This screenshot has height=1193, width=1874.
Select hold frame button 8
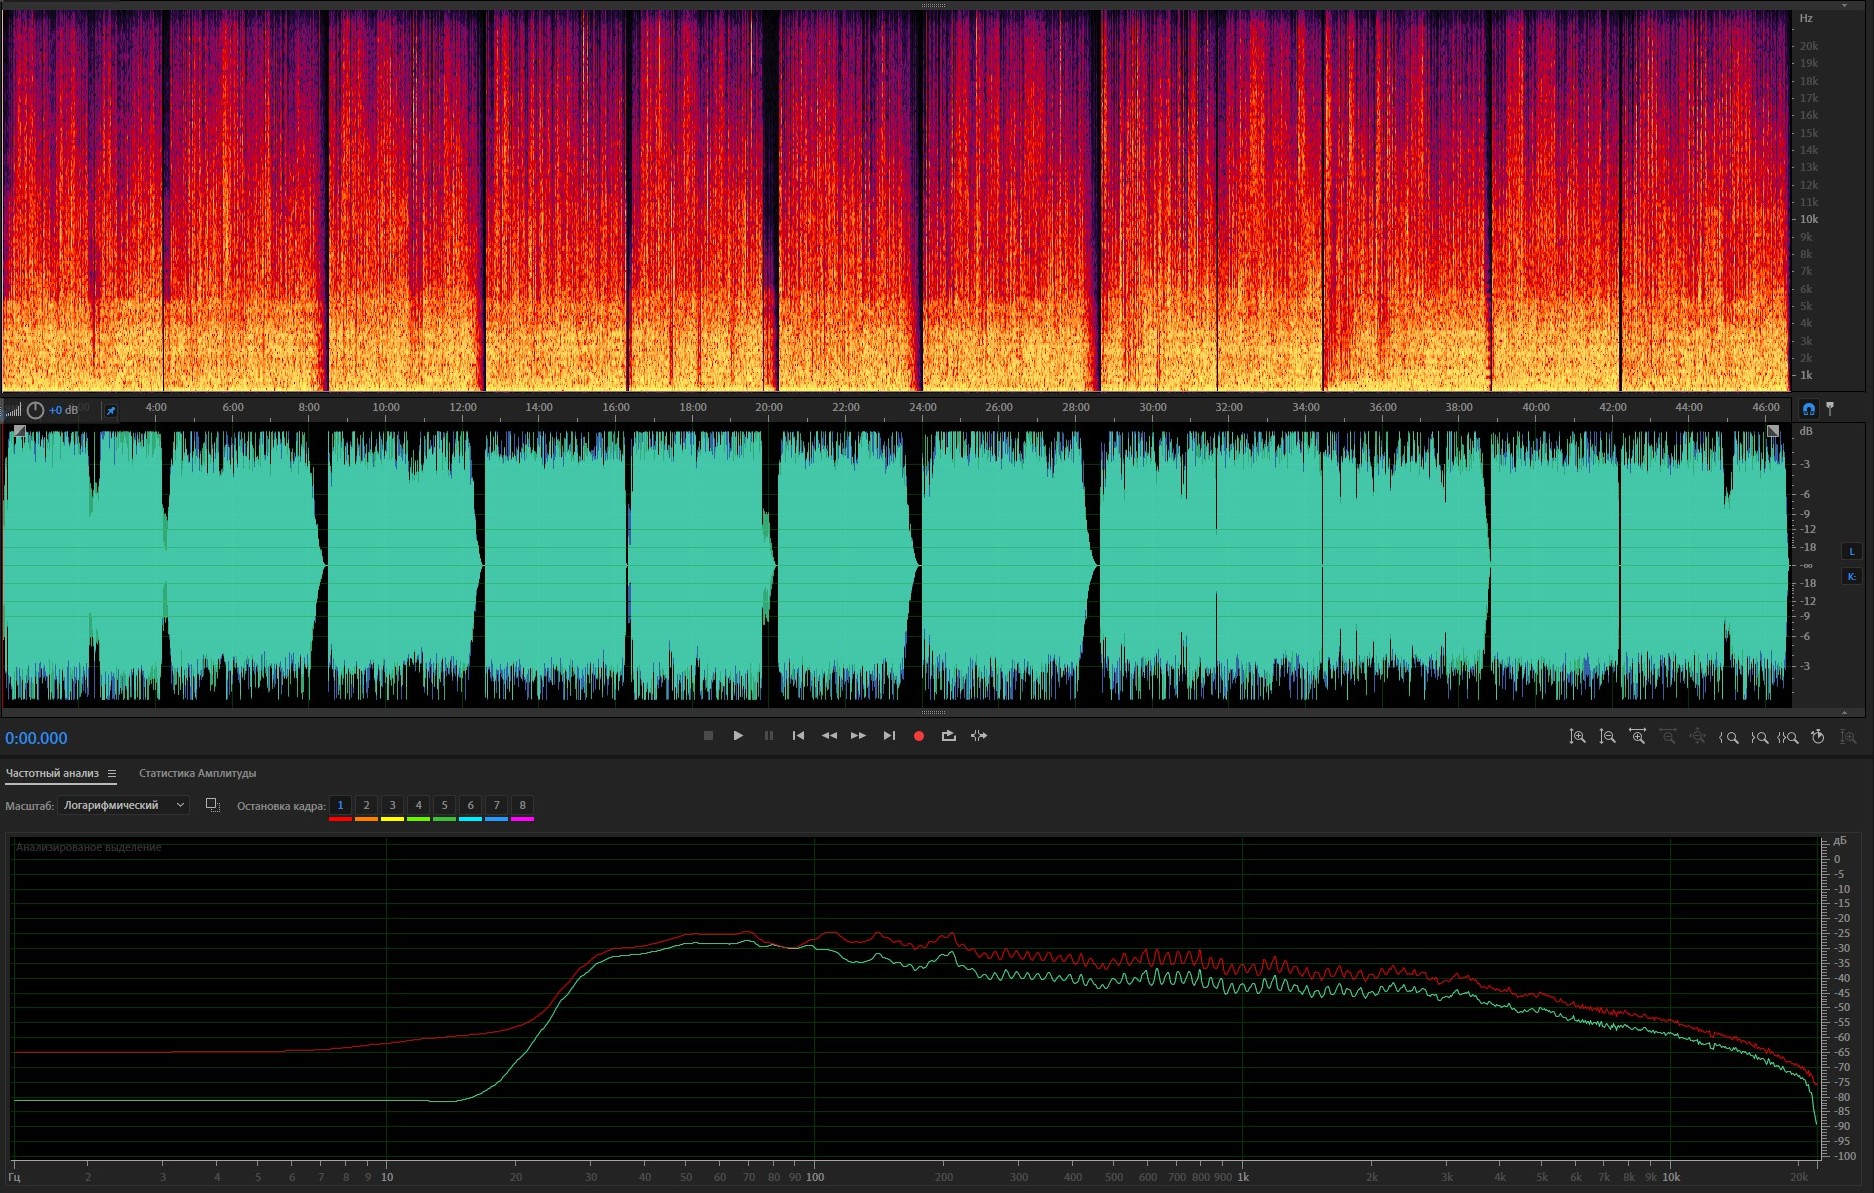point(522,806)
